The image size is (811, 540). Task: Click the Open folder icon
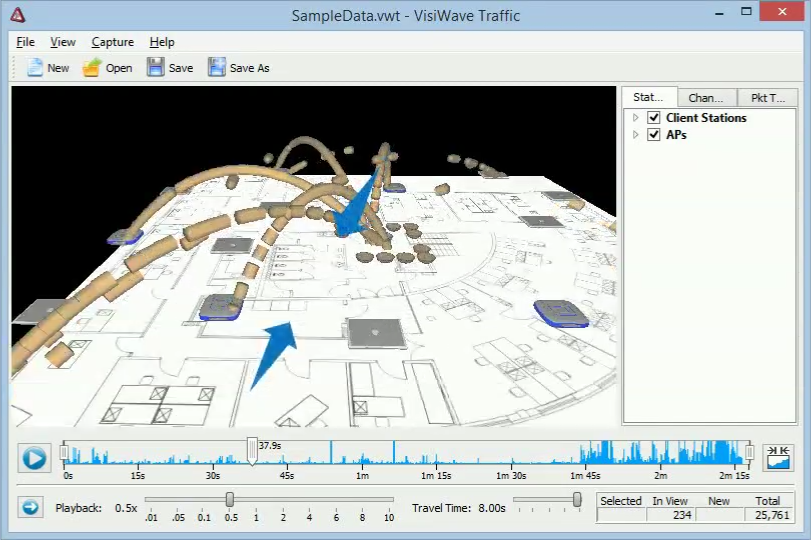point(91,67)
